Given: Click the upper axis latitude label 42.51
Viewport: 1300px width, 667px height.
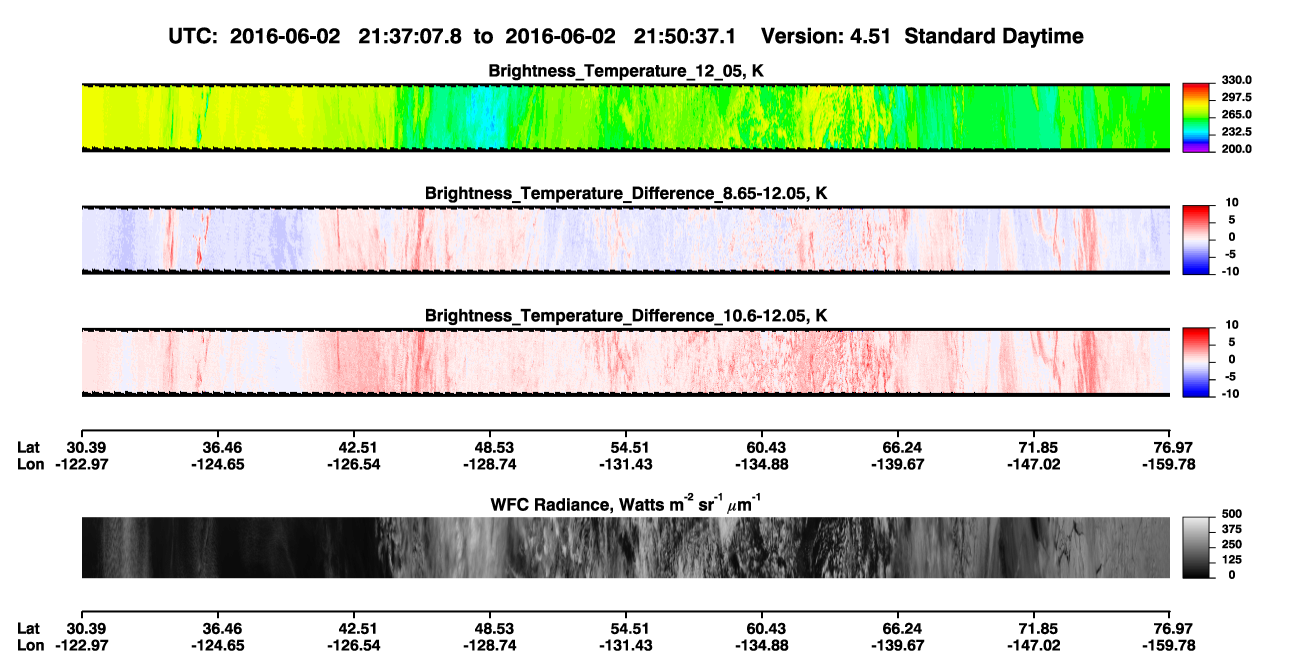Looking at the screenshot, I should click(x=353, y=448).
